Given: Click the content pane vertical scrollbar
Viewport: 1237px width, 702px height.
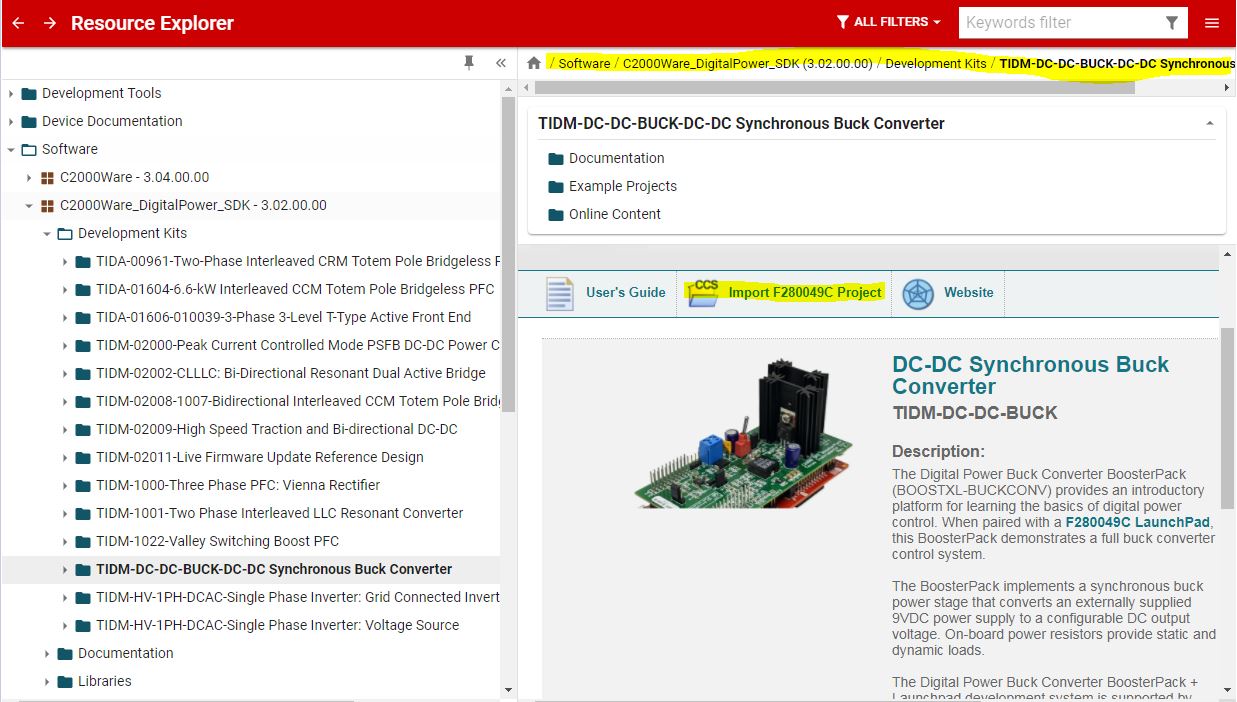Looking at the screenshot, I should point(1228,420).
